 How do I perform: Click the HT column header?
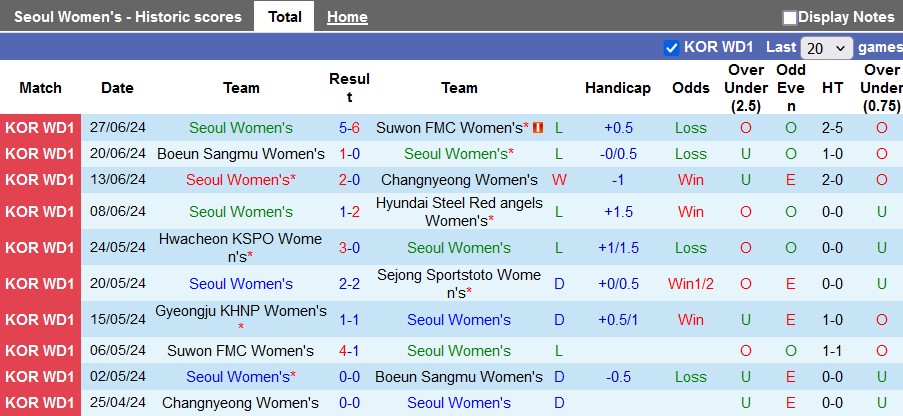832,88
